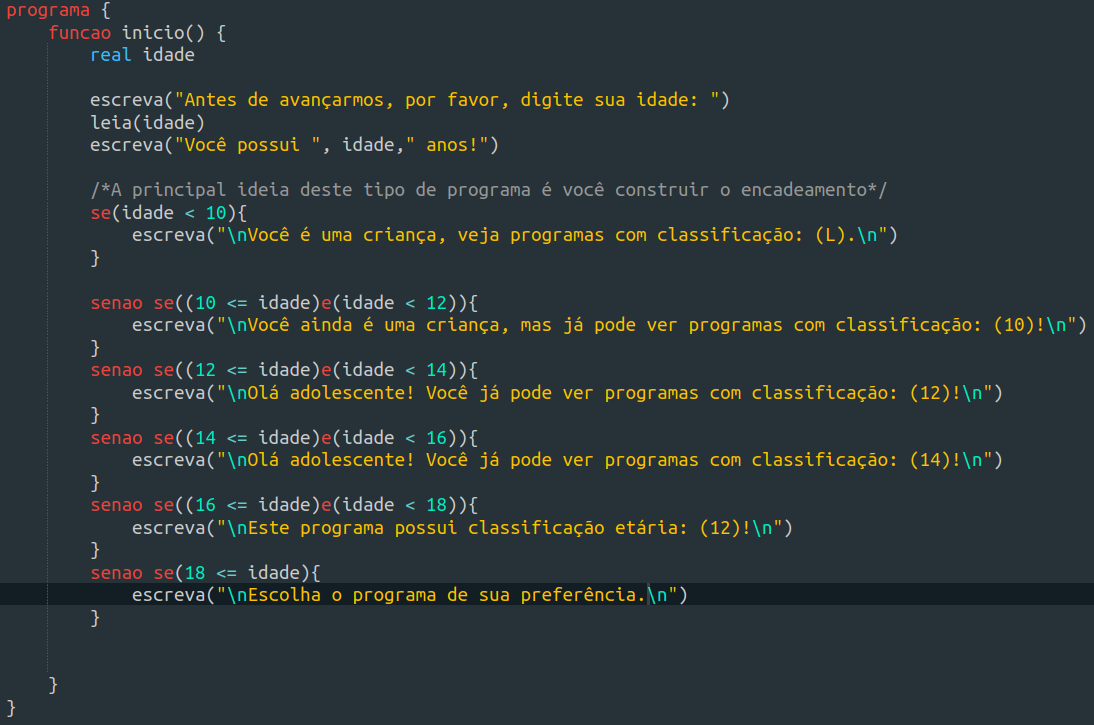Click the "idade" variable in the real declaration
The image size is (1094, 725).
click(168, 55)
